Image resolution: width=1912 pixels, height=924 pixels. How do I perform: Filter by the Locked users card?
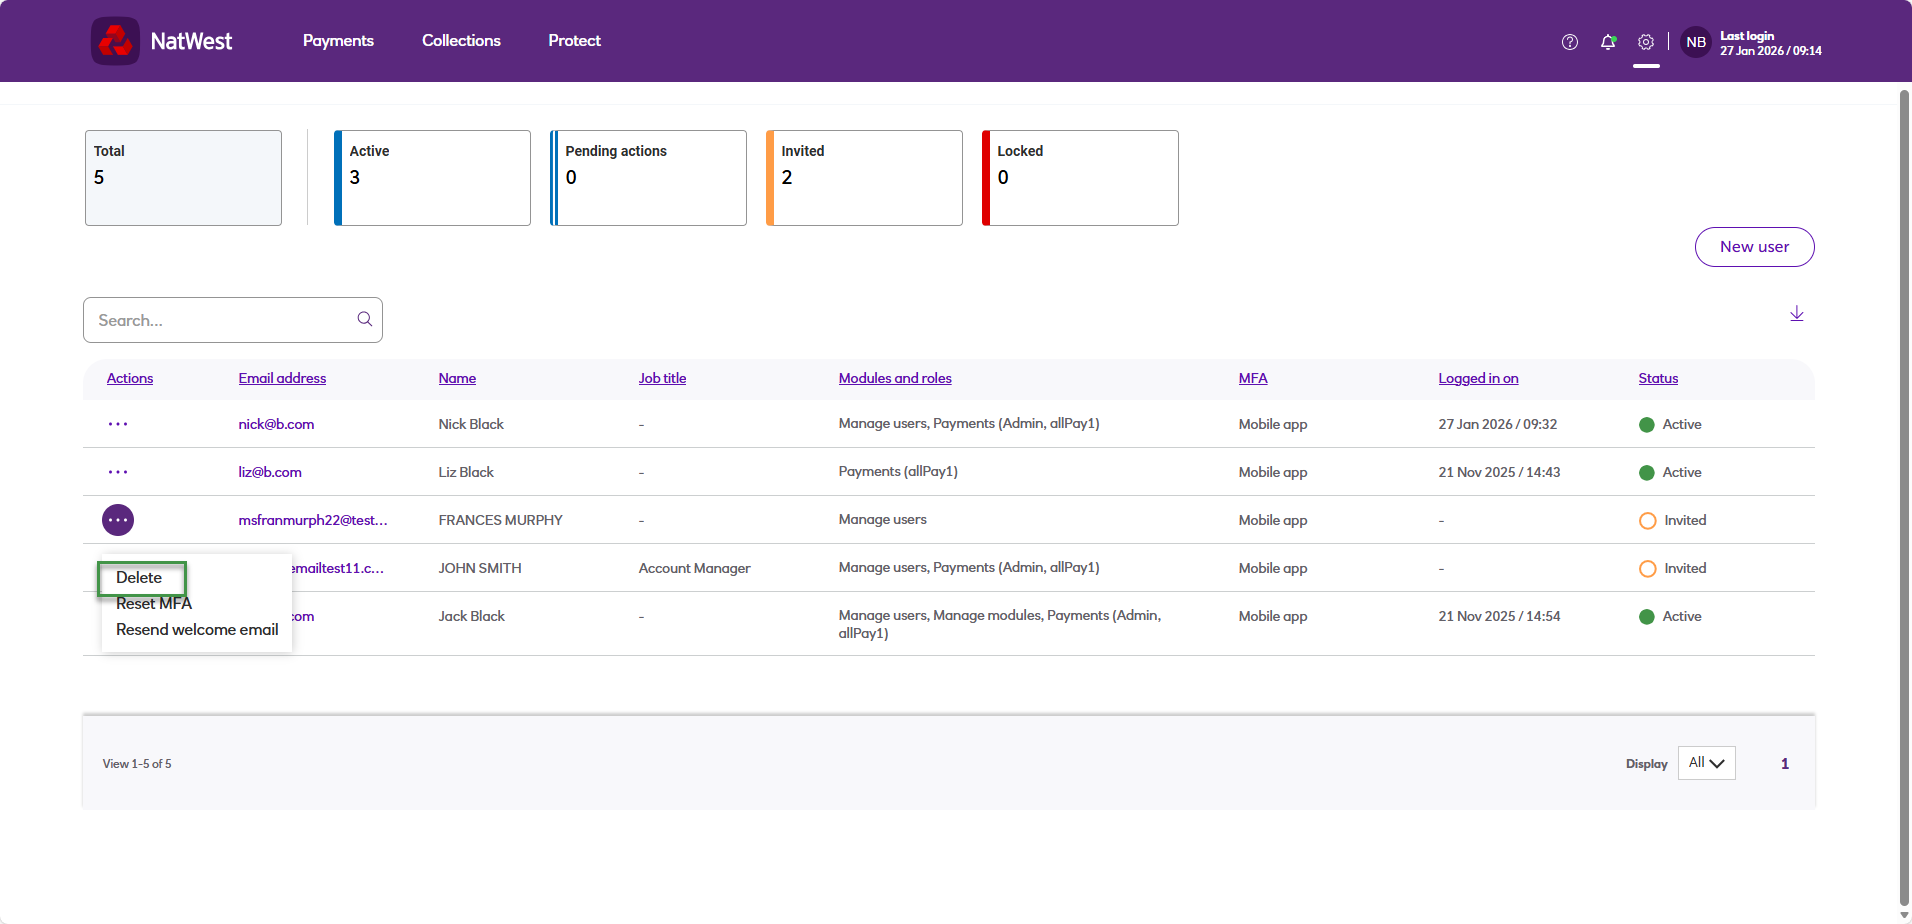(x=1080, y=178)
